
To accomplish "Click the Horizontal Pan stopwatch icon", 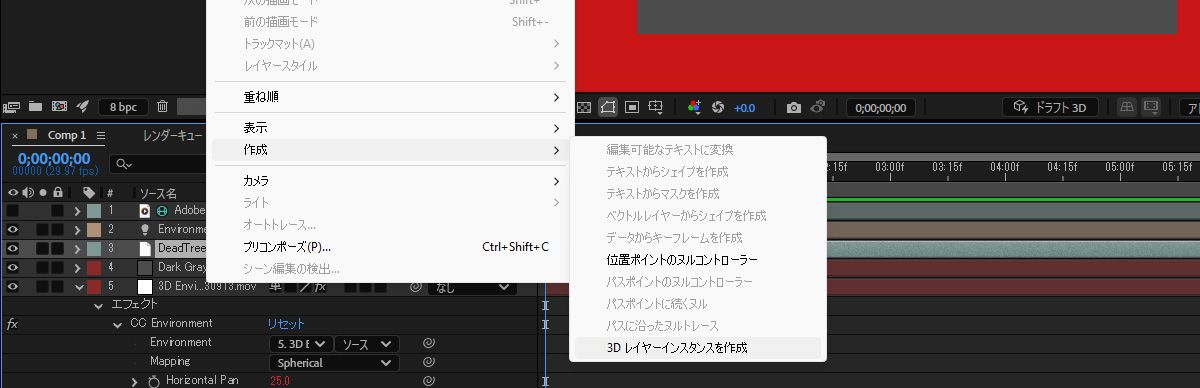I will (x=154, y=381).
